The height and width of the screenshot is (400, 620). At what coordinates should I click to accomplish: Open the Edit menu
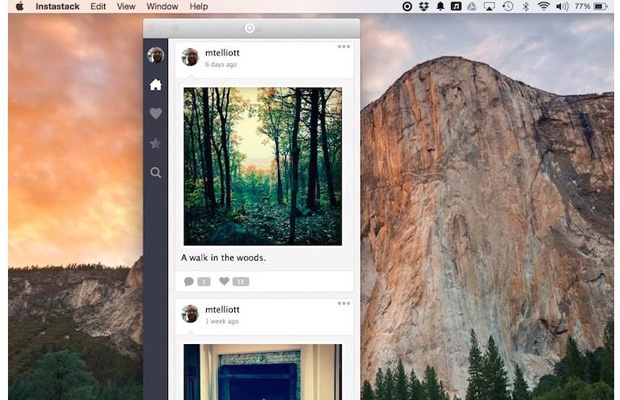pyautogui.click(x=98, y=6)
